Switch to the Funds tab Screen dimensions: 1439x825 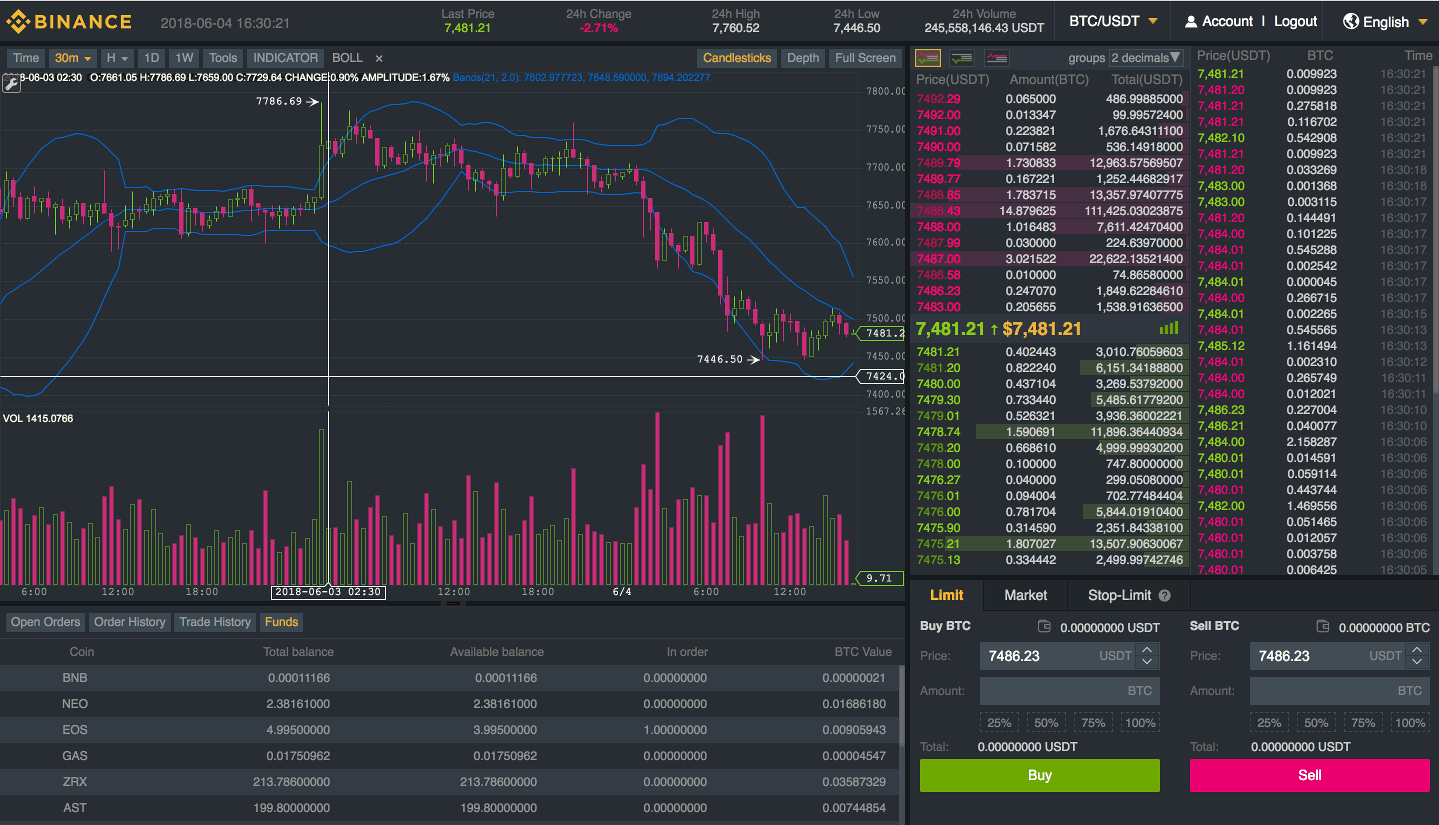[x=280, y=621]
